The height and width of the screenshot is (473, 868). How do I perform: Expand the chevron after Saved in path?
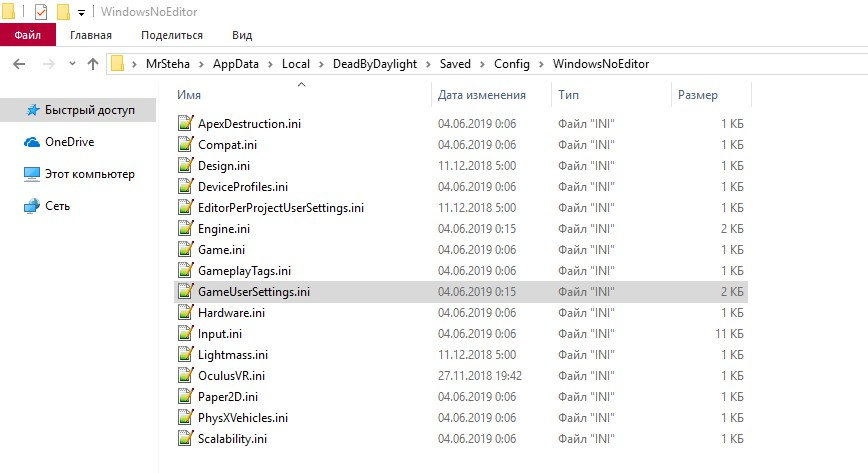pos(481,64)
